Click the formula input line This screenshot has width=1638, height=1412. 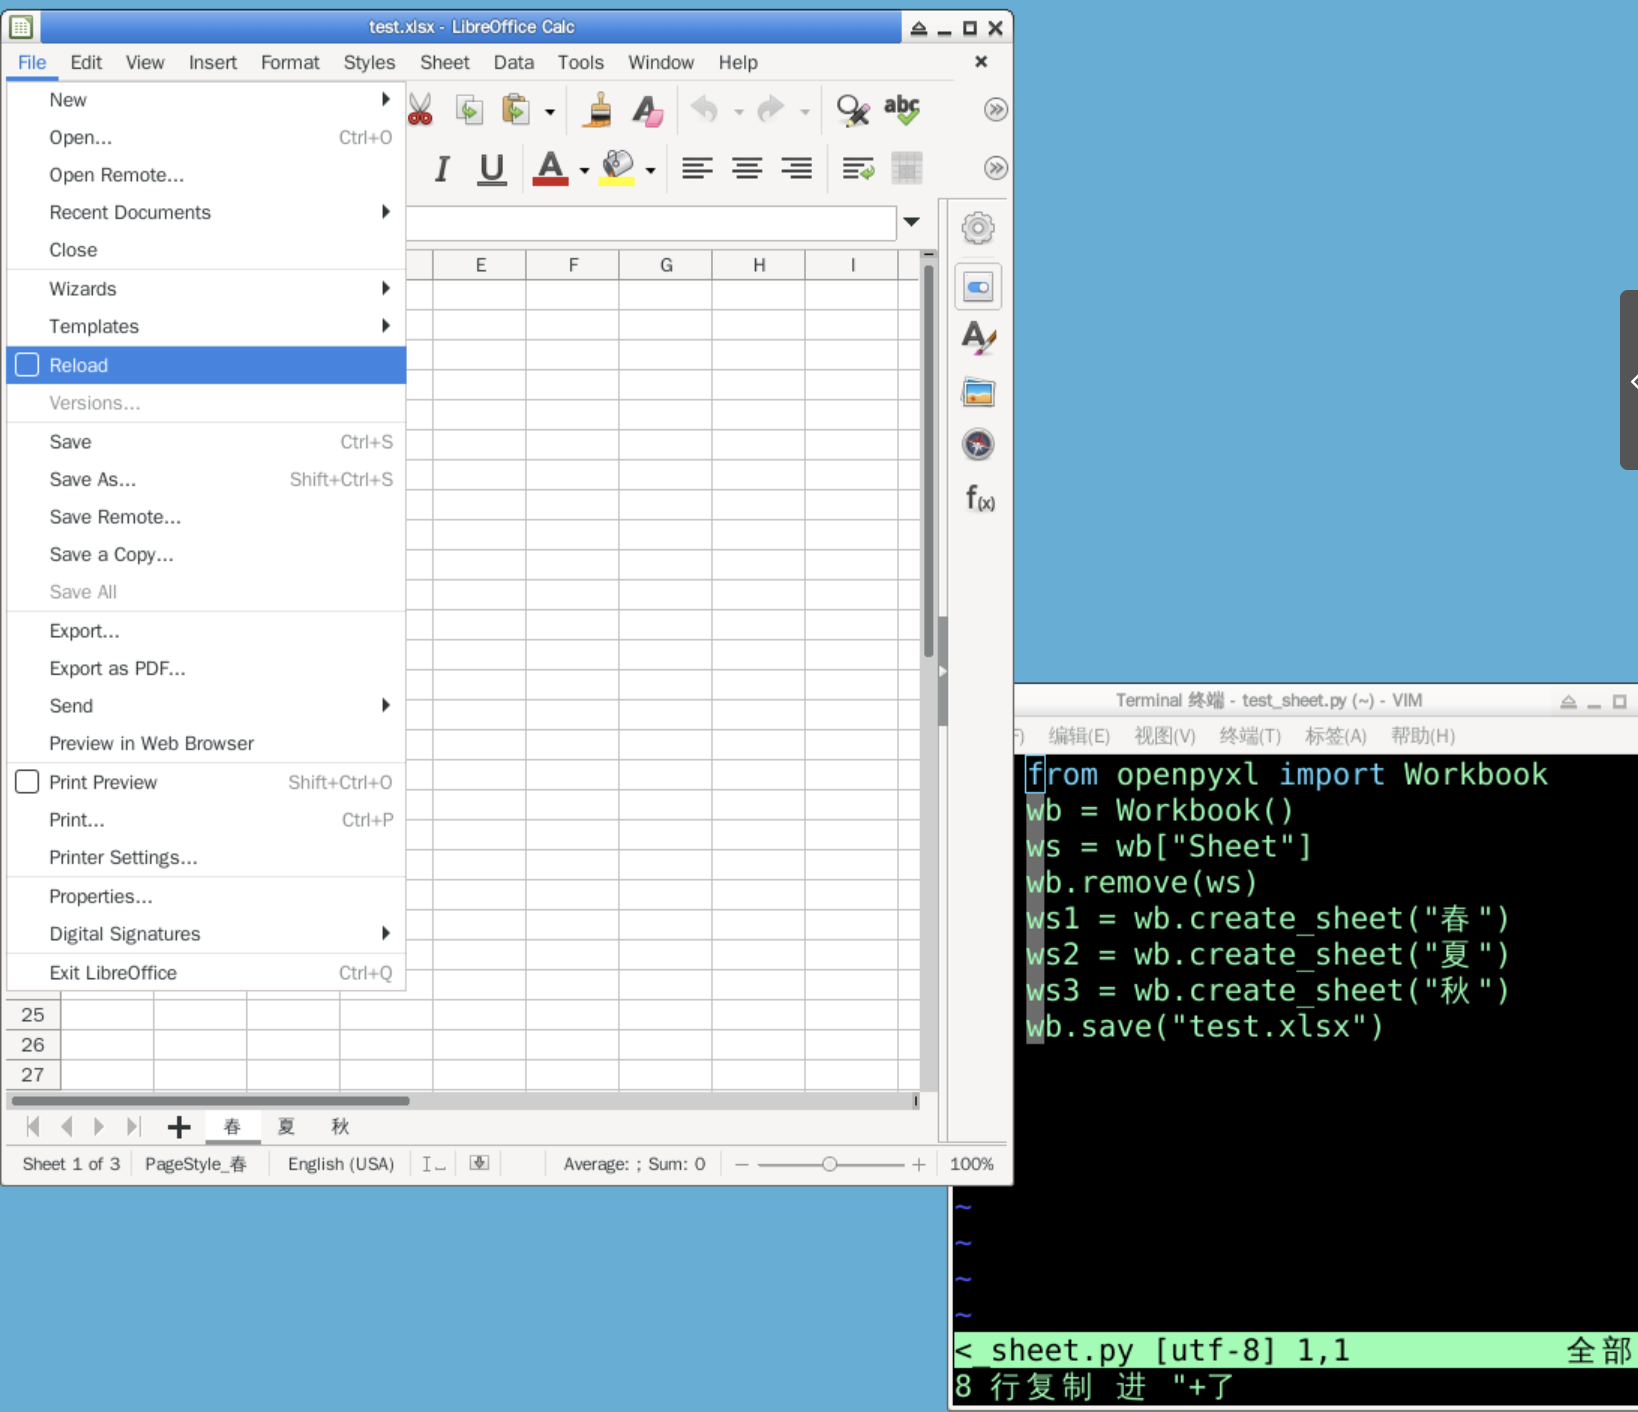[651, 222]
